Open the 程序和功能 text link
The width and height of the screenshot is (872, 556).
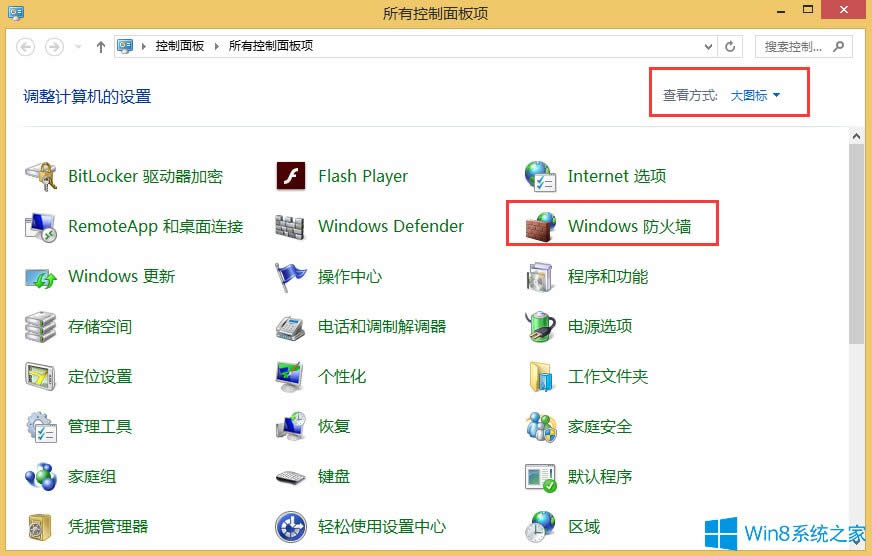pos(608,277)
